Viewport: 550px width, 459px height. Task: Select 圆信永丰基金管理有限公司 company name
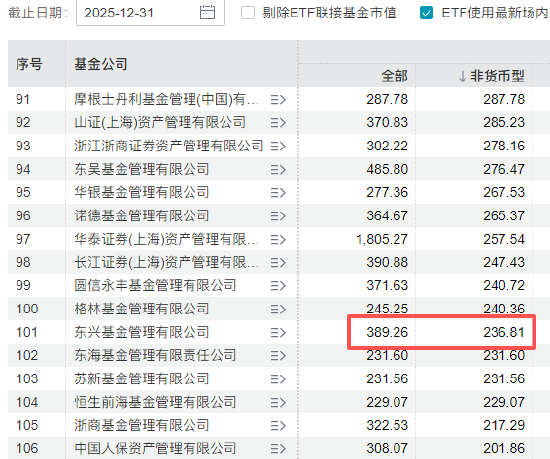click(155, 285)
